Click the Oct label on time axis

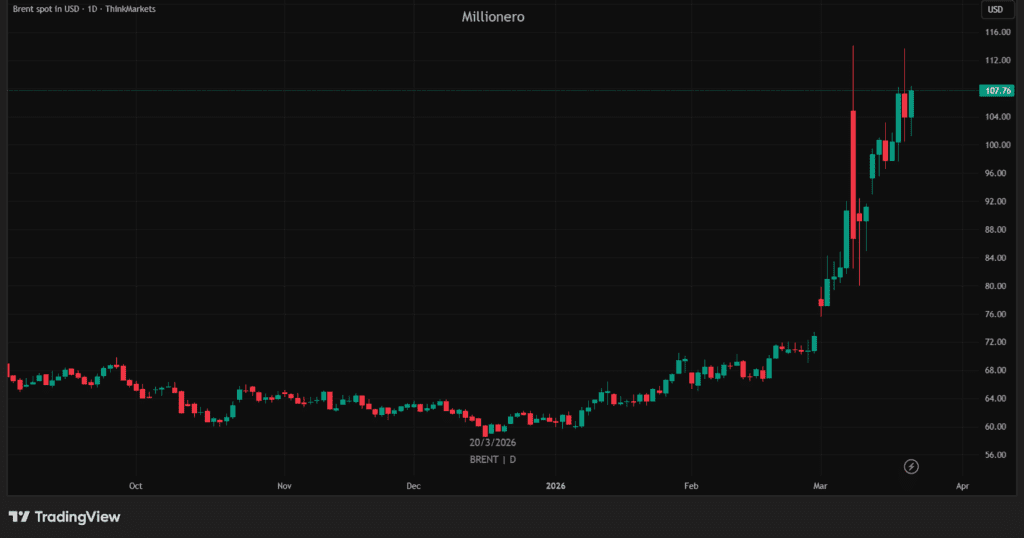tap(135, 486)
